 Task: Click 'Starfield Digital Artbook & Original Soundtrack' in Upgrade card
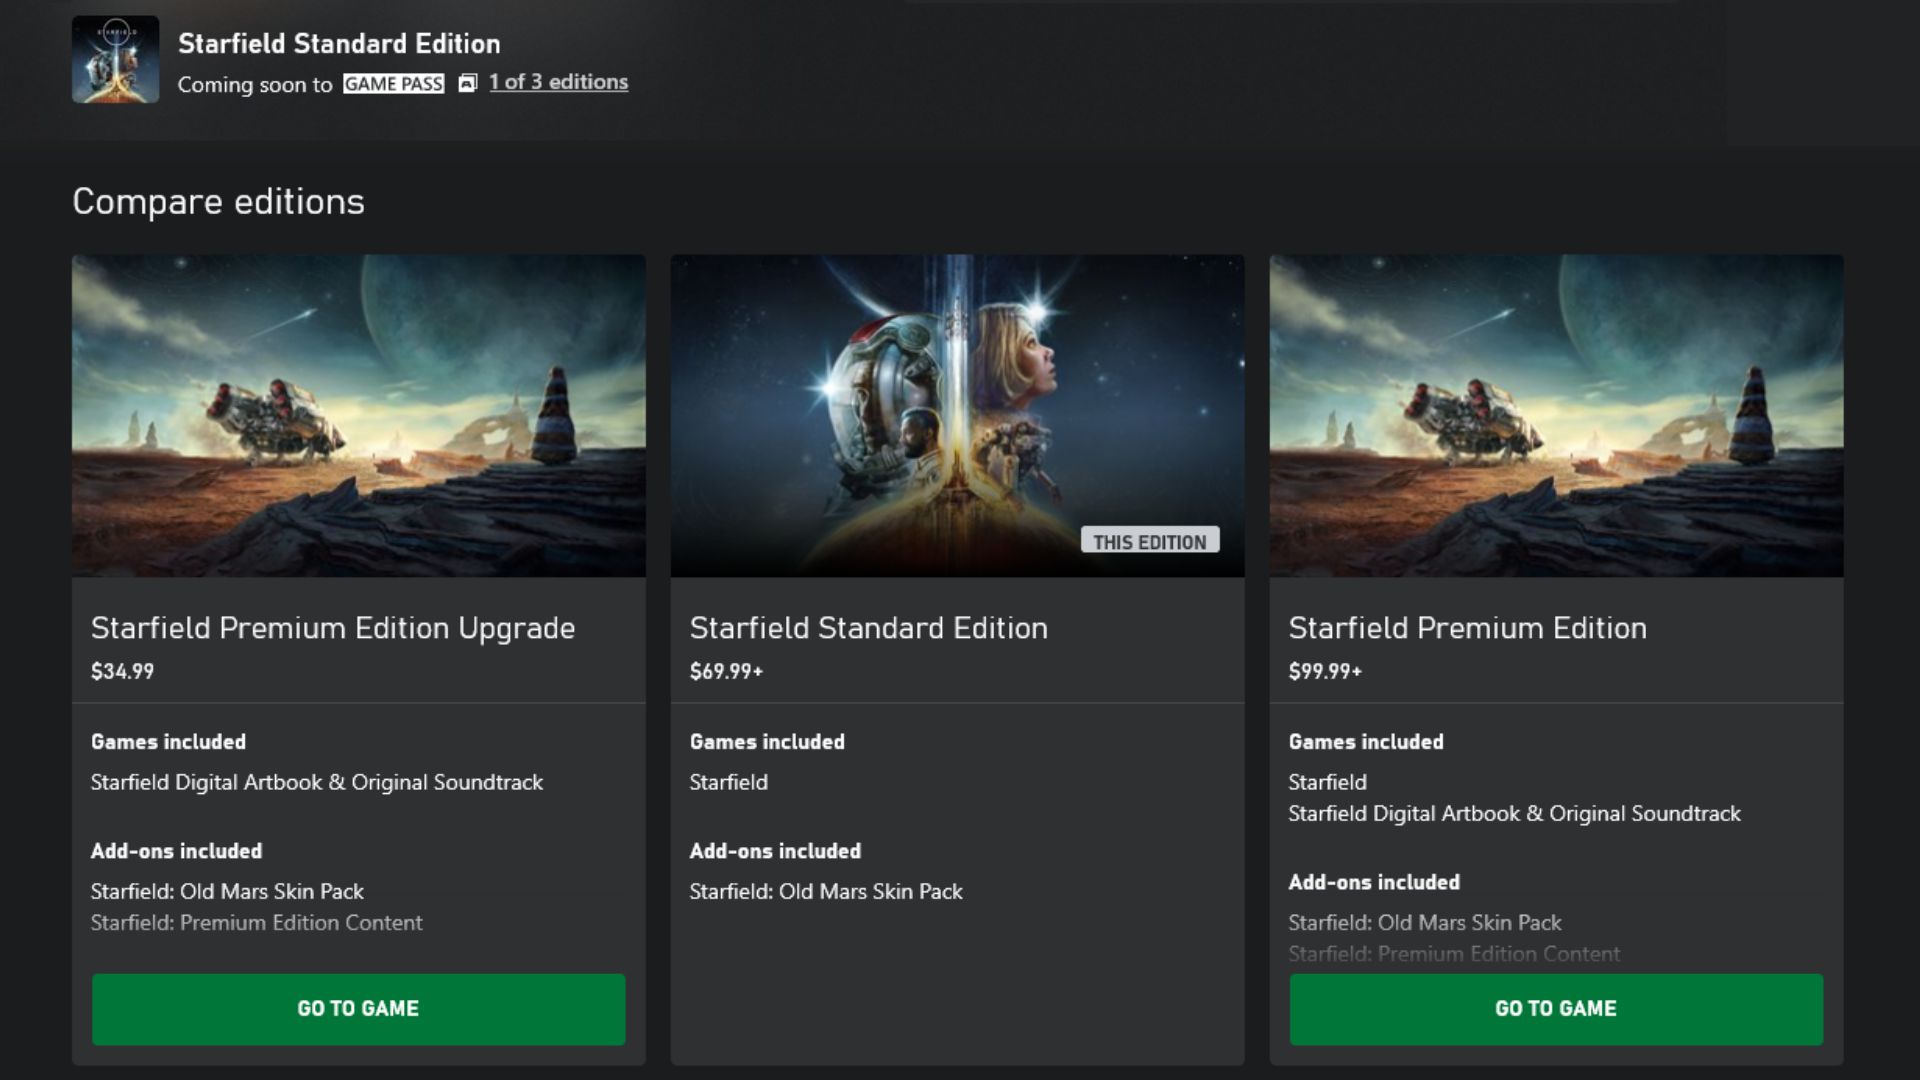click(317, 782)
